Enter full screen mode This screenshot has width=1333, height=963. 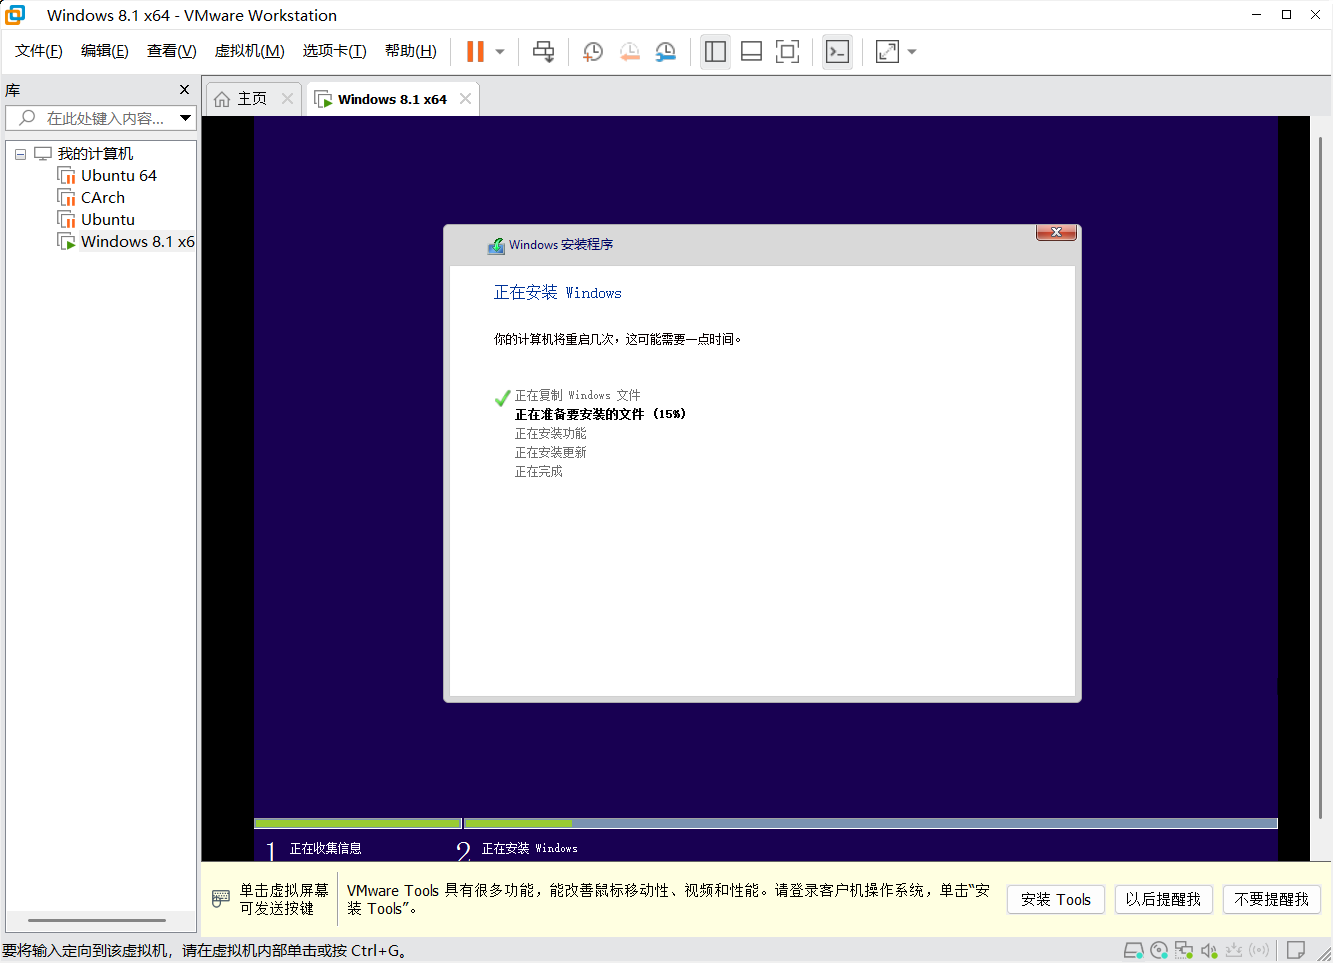point(787,52)
